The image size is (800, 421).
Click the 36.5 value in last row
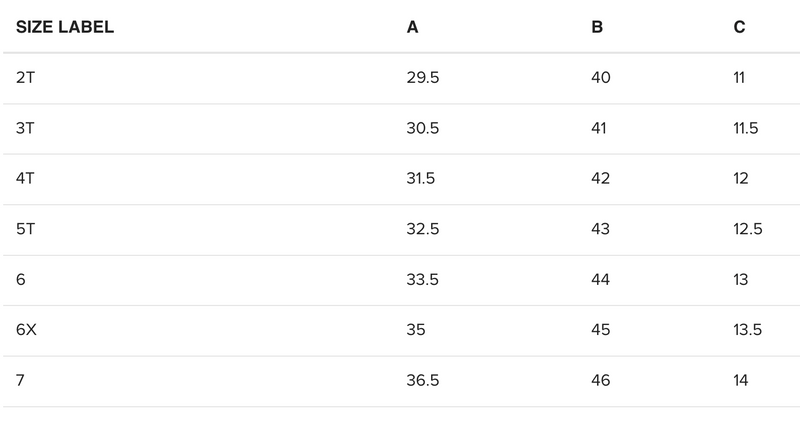pyautogui.click(x=423, y=381)
